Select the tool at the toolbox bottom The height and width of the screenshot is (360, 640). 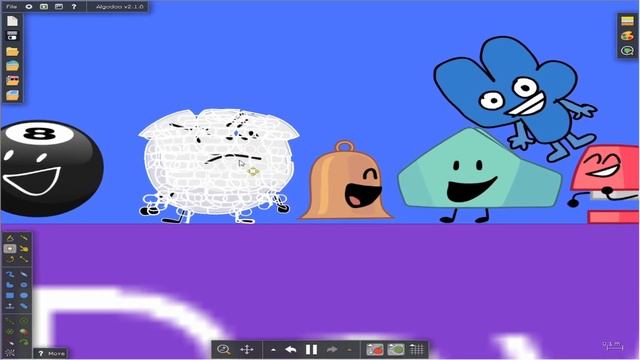pyautogui.click(x=10, y=353)
